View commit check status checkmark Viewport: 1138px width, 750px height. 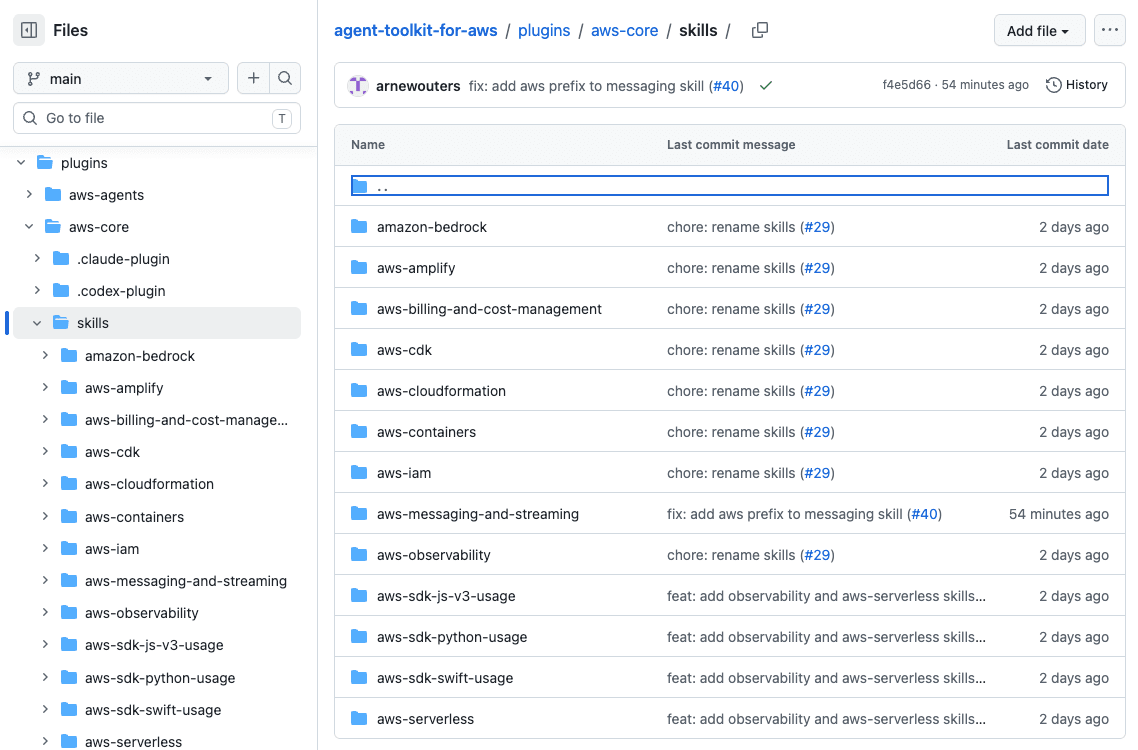click(766, 86)
